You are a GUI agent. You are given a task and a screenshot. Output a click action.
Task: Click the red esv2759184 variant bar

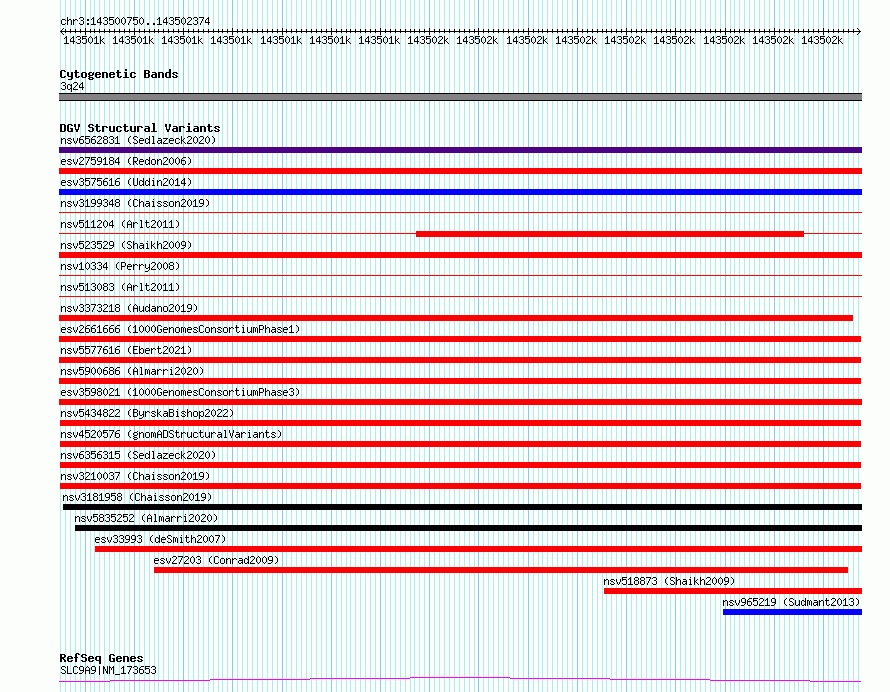click(x=460, y=171)
